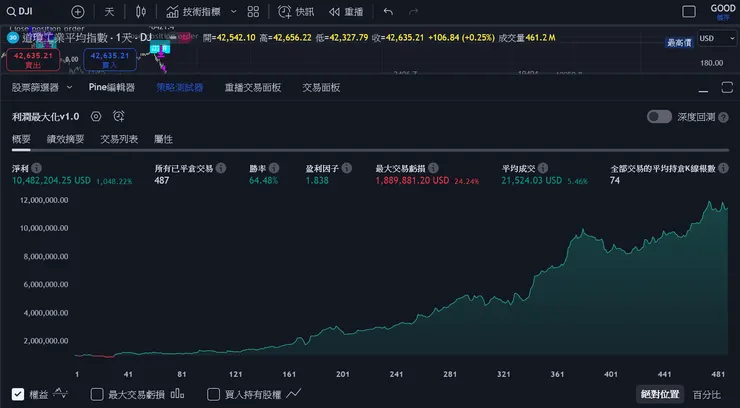Viewport: 740px width, 408px height.
Task: Undo the last action arrow
Action: click(x=388, y=12)
